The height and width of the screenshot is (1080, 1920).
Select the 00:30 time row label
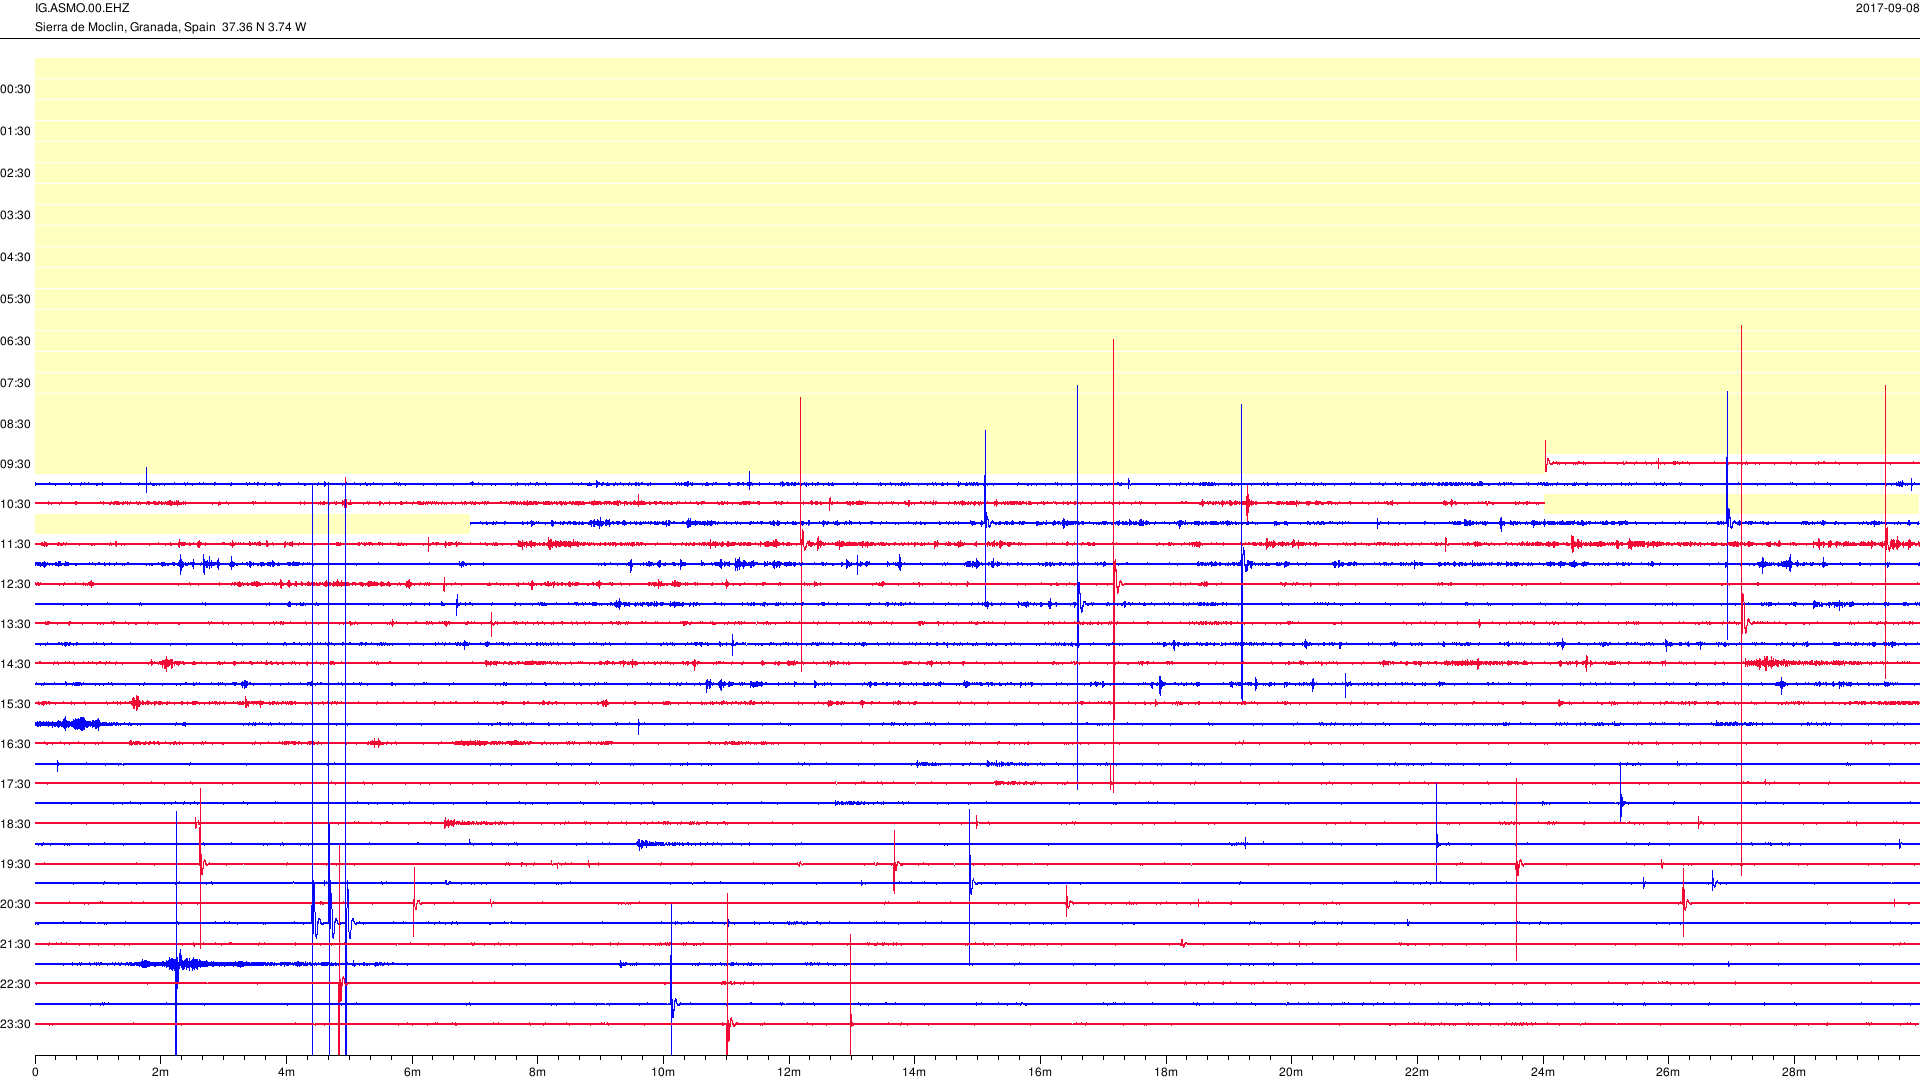pos(16,89)
